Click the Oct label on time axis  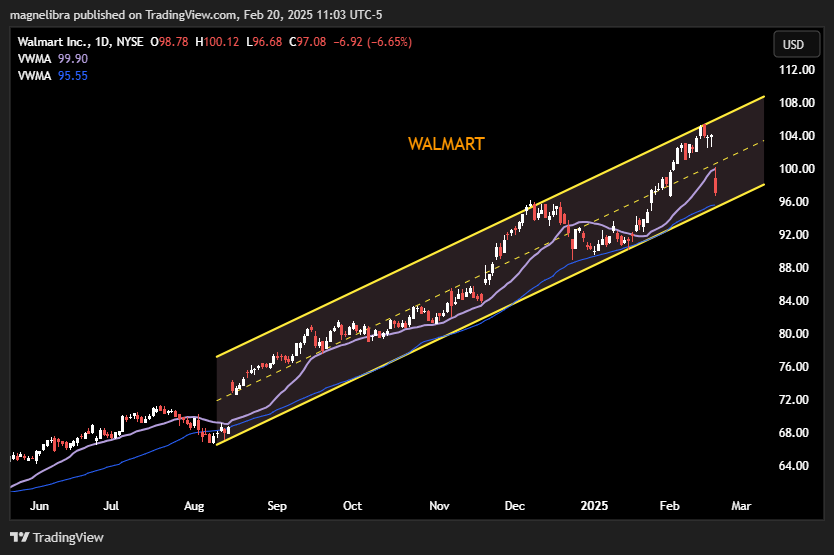[x=352, y=506]
